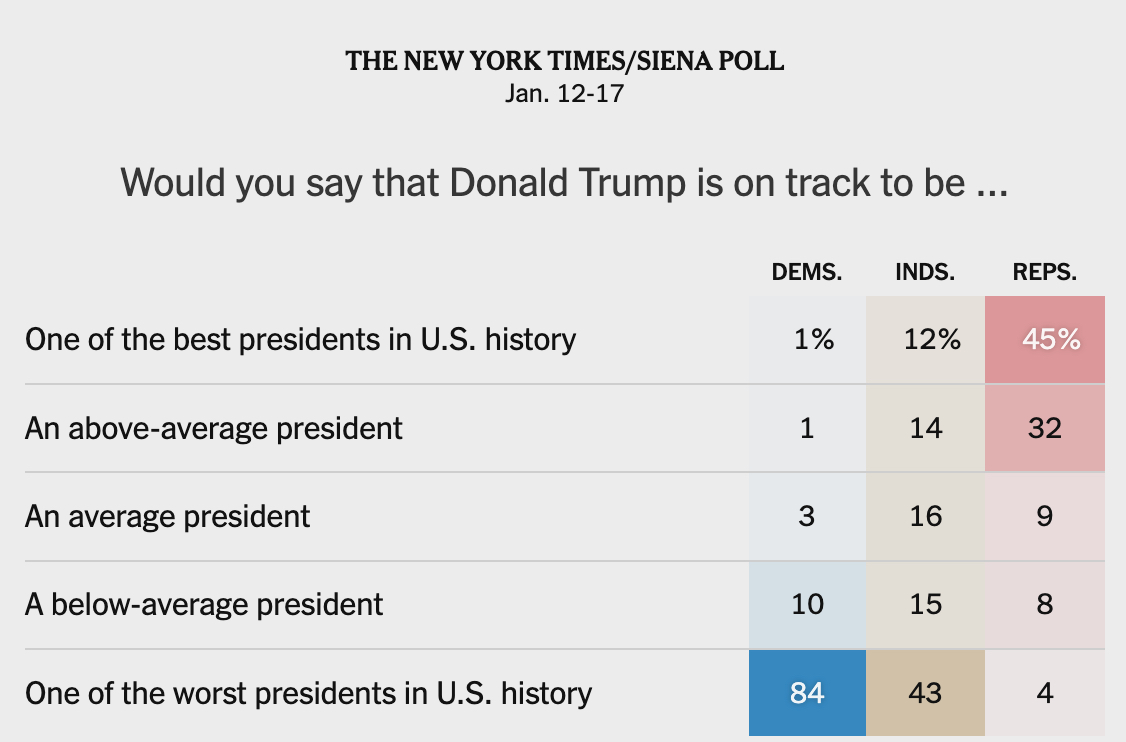Screen dimensions: 1126x742
Task: Click the red 45% Republicans cell
Action: pos(1045,340)
